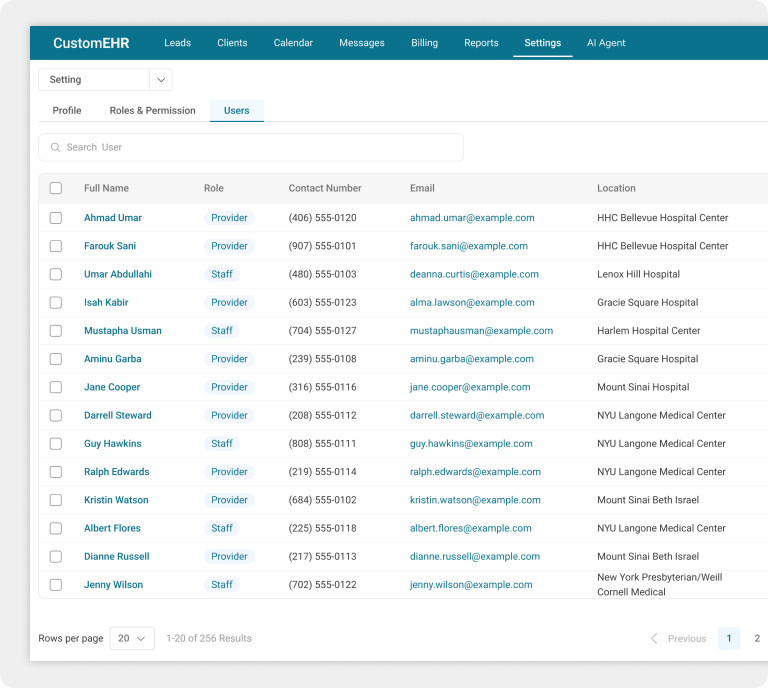The height and width of the screenshot is (688, 768).
Task: Click into the Search User field
Action: coord(251,147)
